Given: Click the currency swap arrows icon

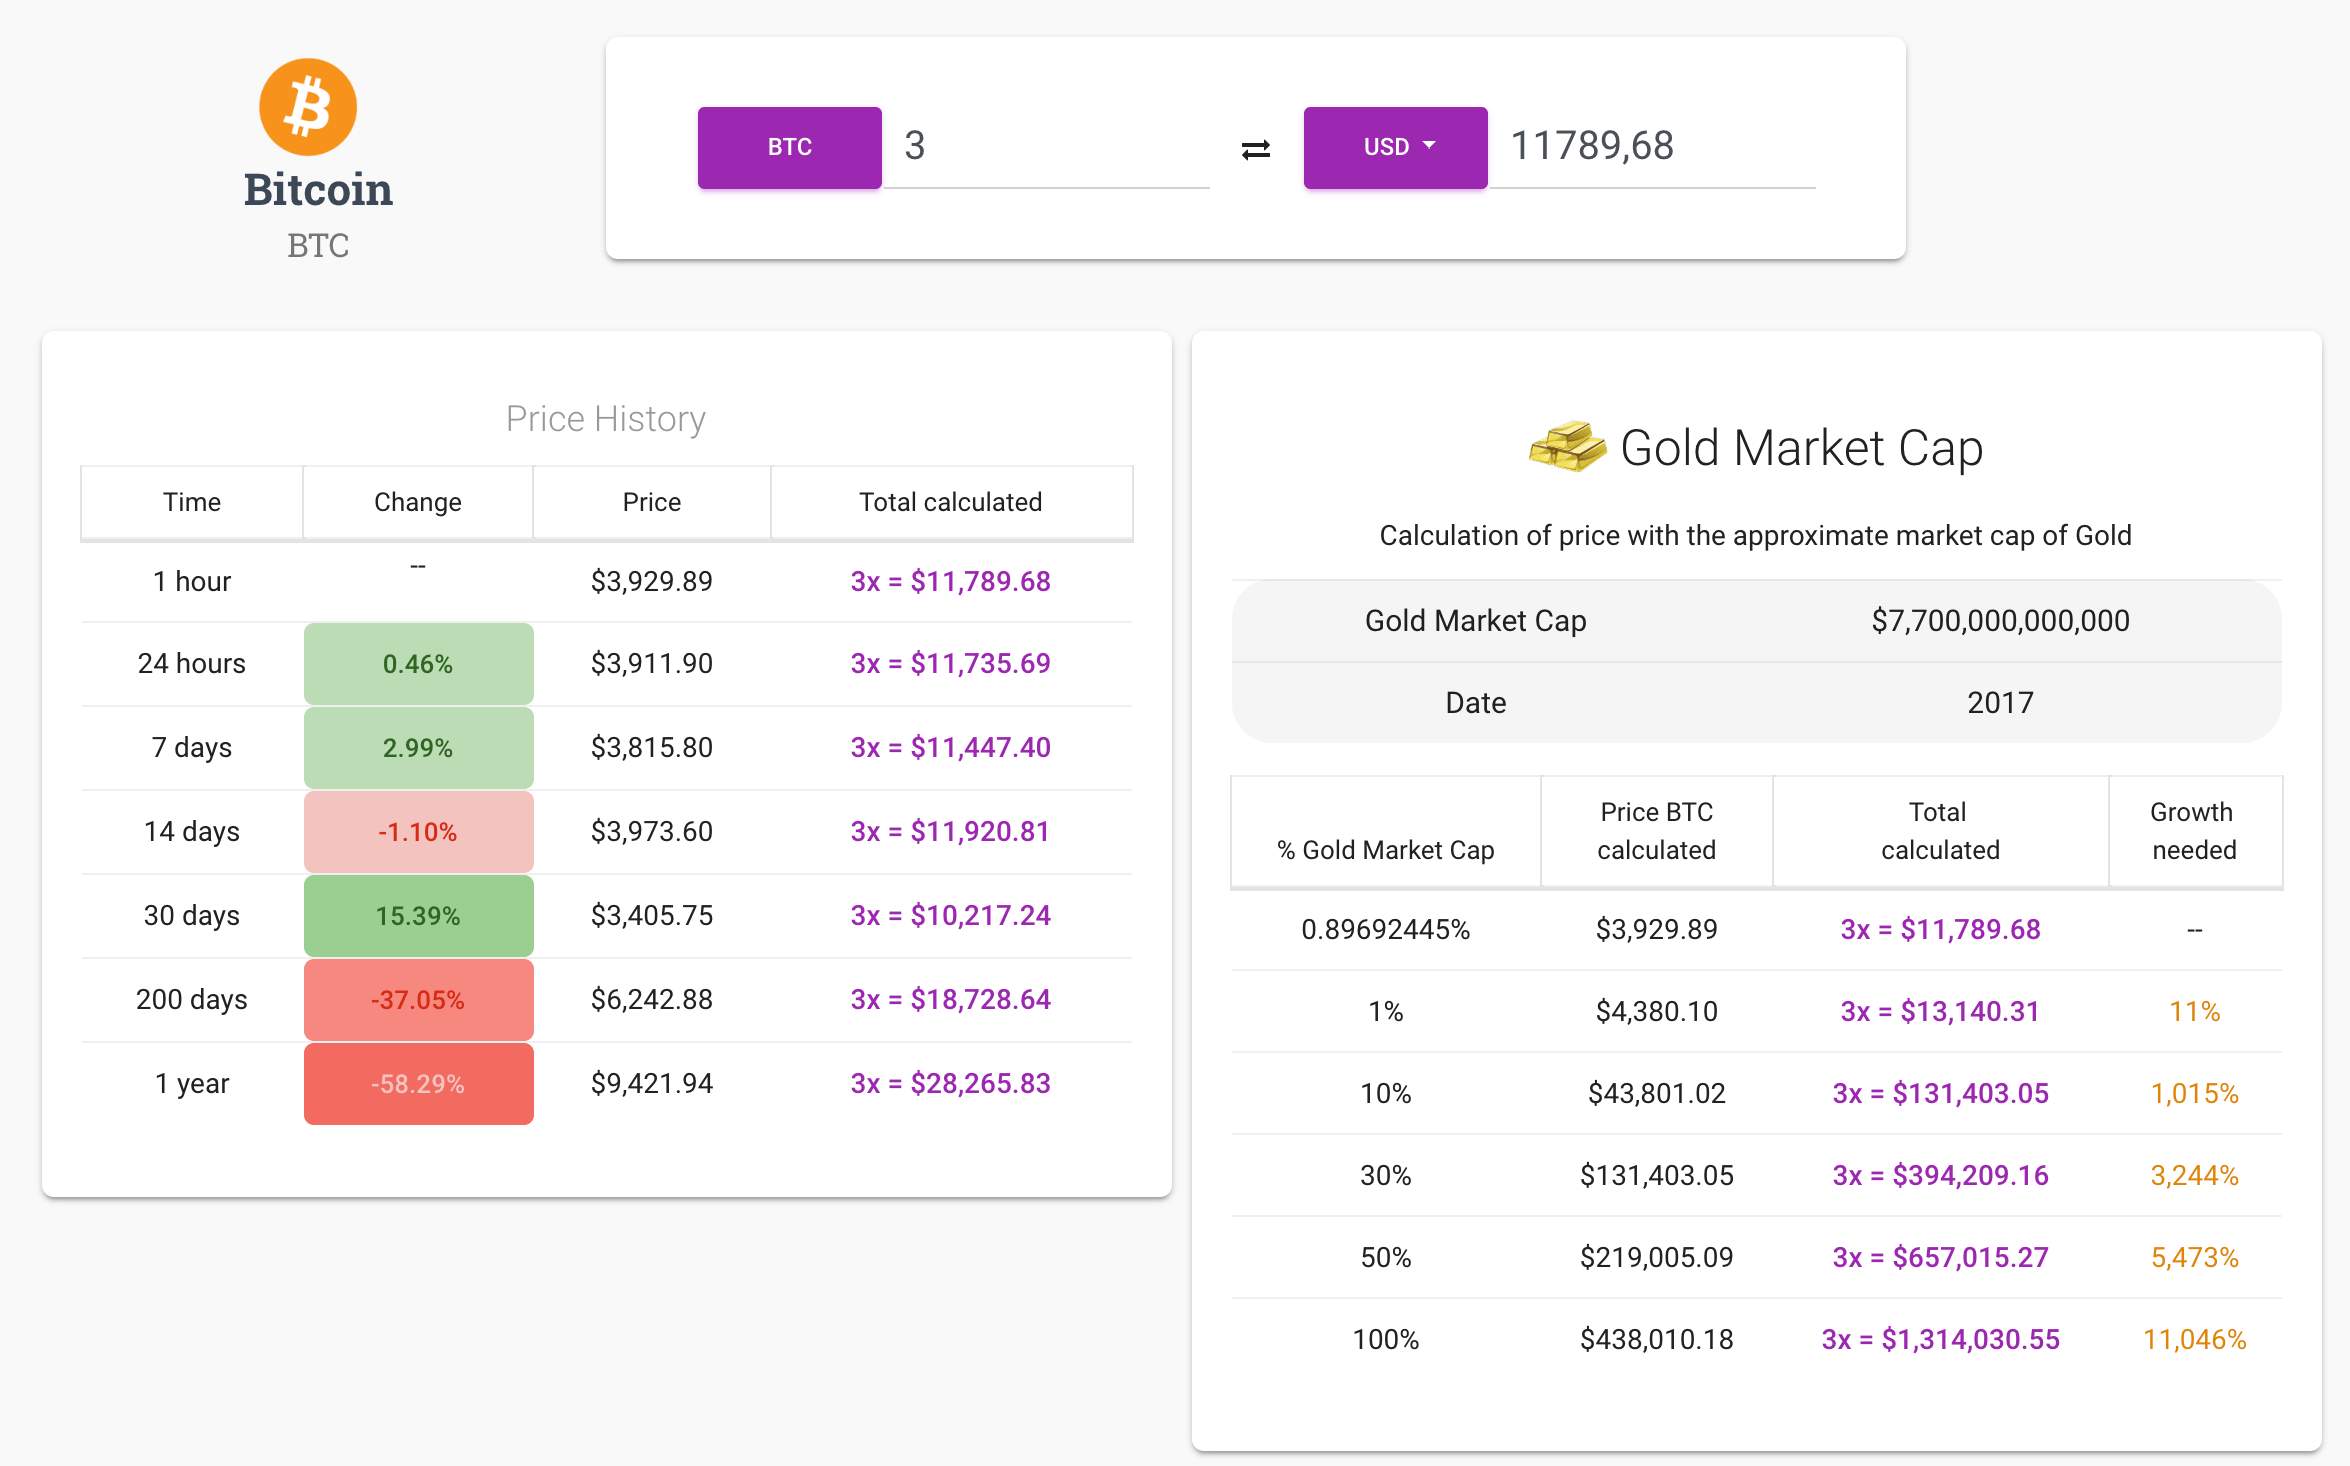Looking at the screenshot, I should click(x=1256, y=147).
